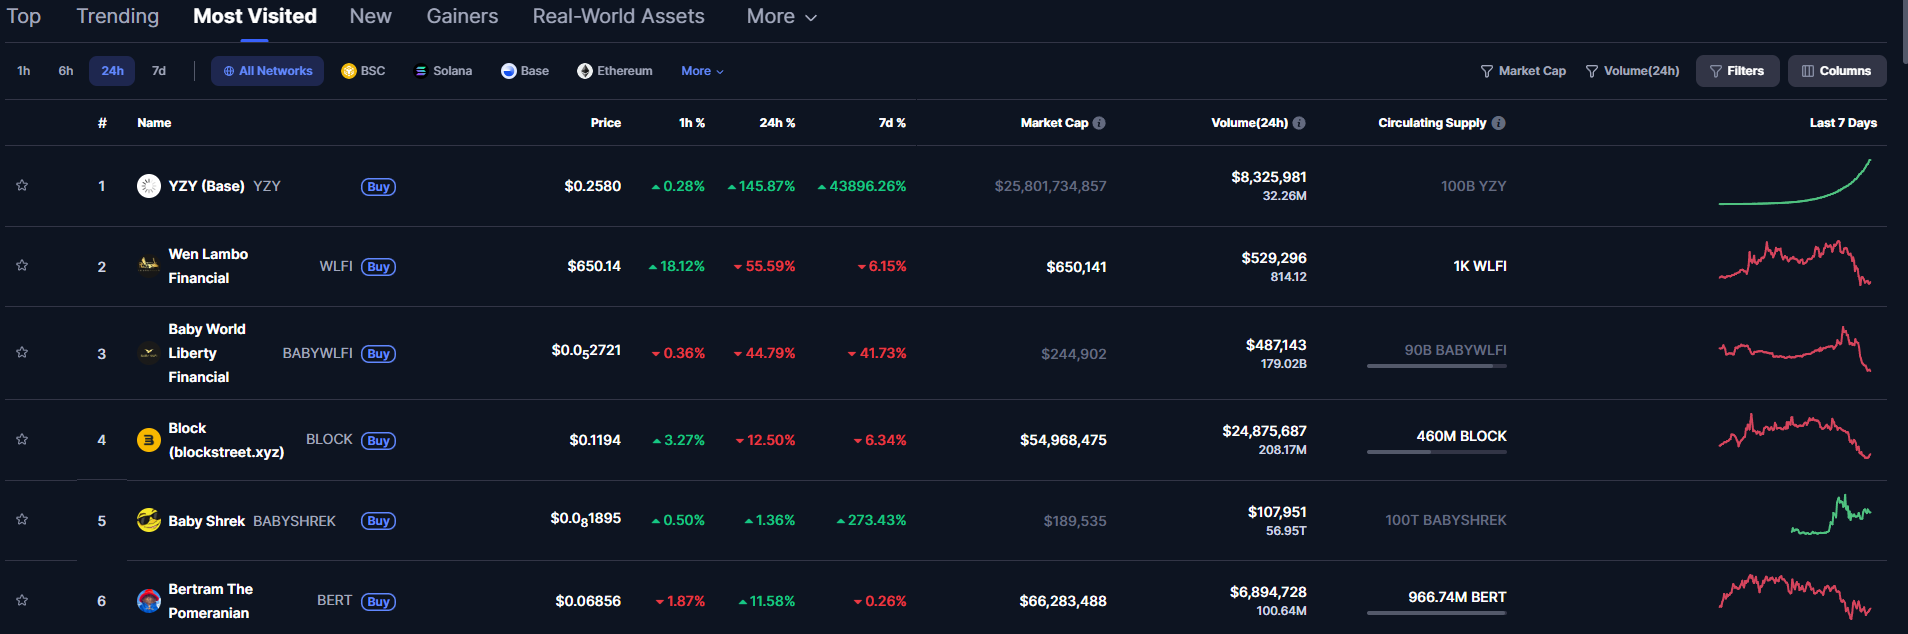Open Block 7-day sparkline chart
The height and width of the screenshot is (634, 1908).
[x=1795, y=436]
